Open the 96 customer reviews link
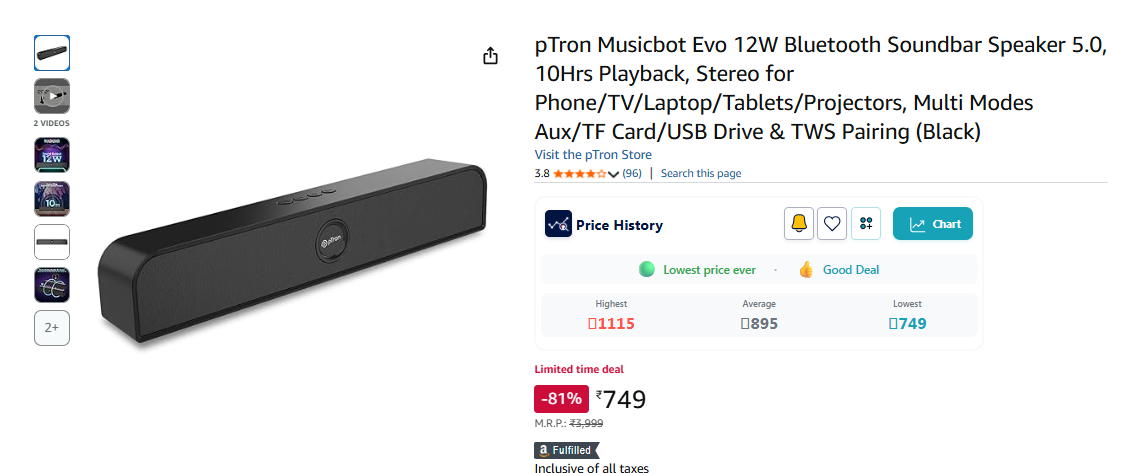Screen dimensions: 1132x473 pos(632,173)
